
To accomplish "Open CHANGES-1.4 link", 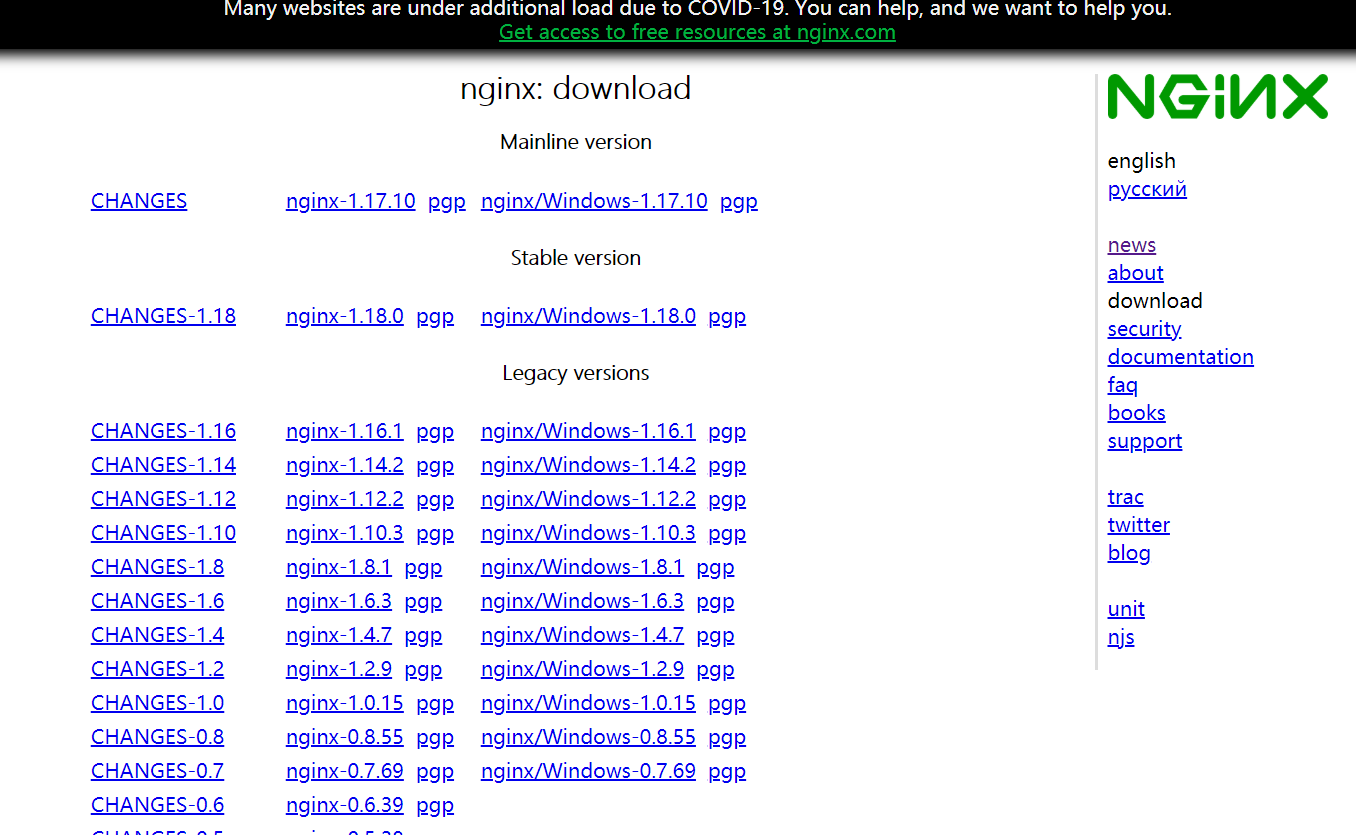I will (x=157, y=635).
